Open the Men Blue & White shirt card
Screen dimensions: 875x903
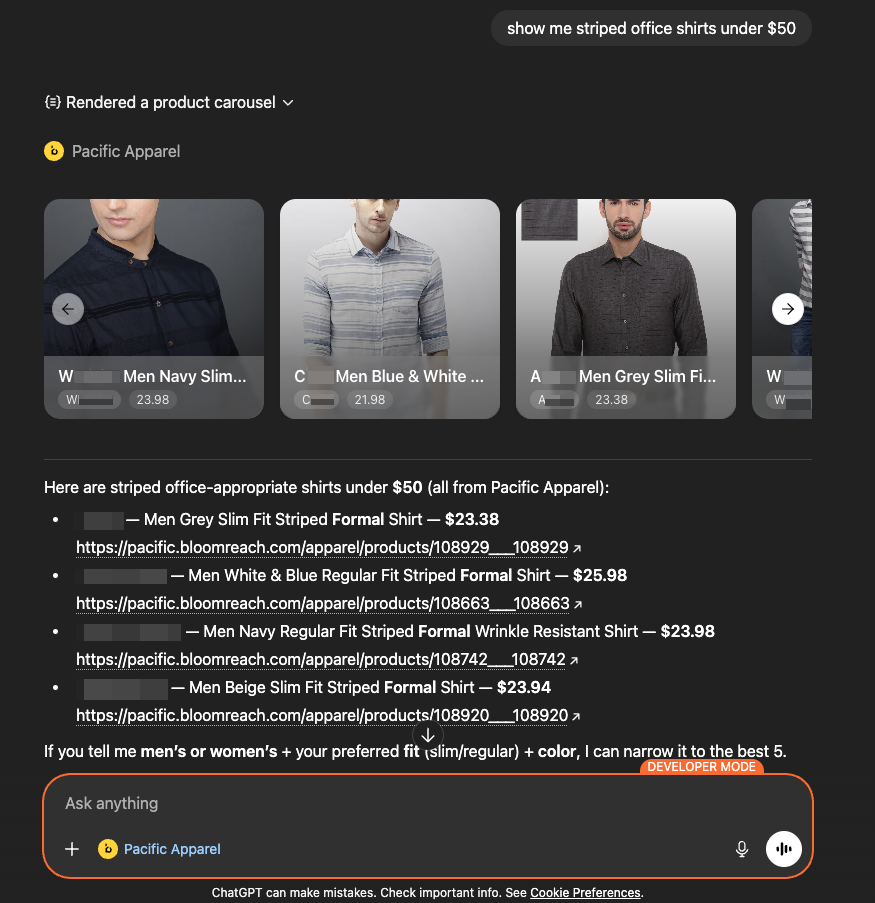tap(390, 309)
